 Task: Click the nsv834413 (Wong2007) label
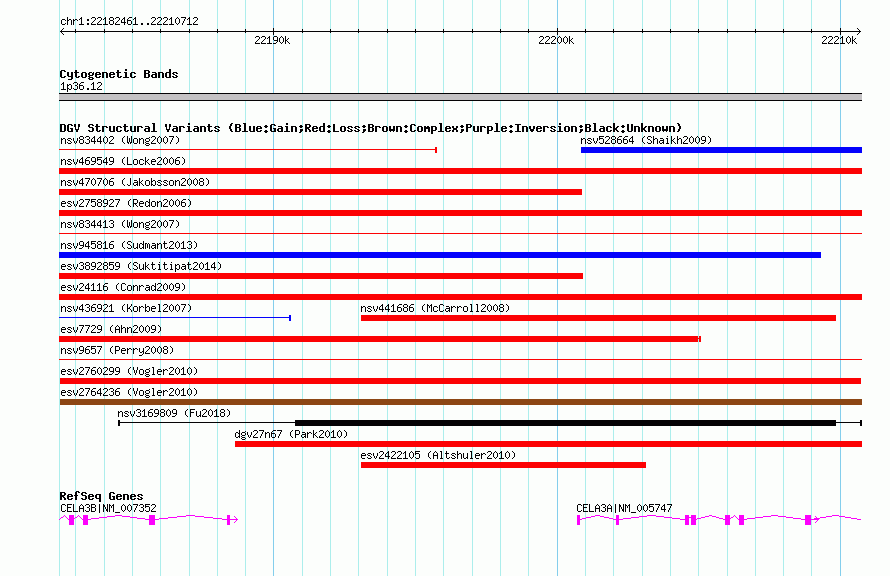(x=120, y=224)
